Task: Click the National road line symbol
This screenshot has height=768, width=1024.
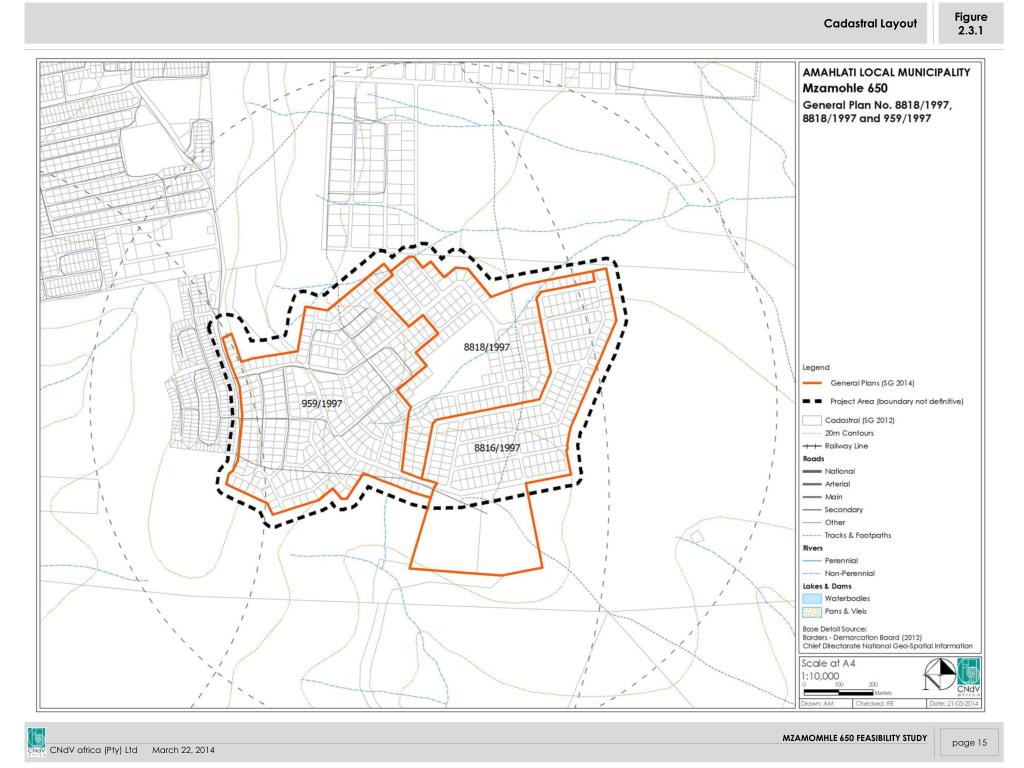Action: coord(812,472)
